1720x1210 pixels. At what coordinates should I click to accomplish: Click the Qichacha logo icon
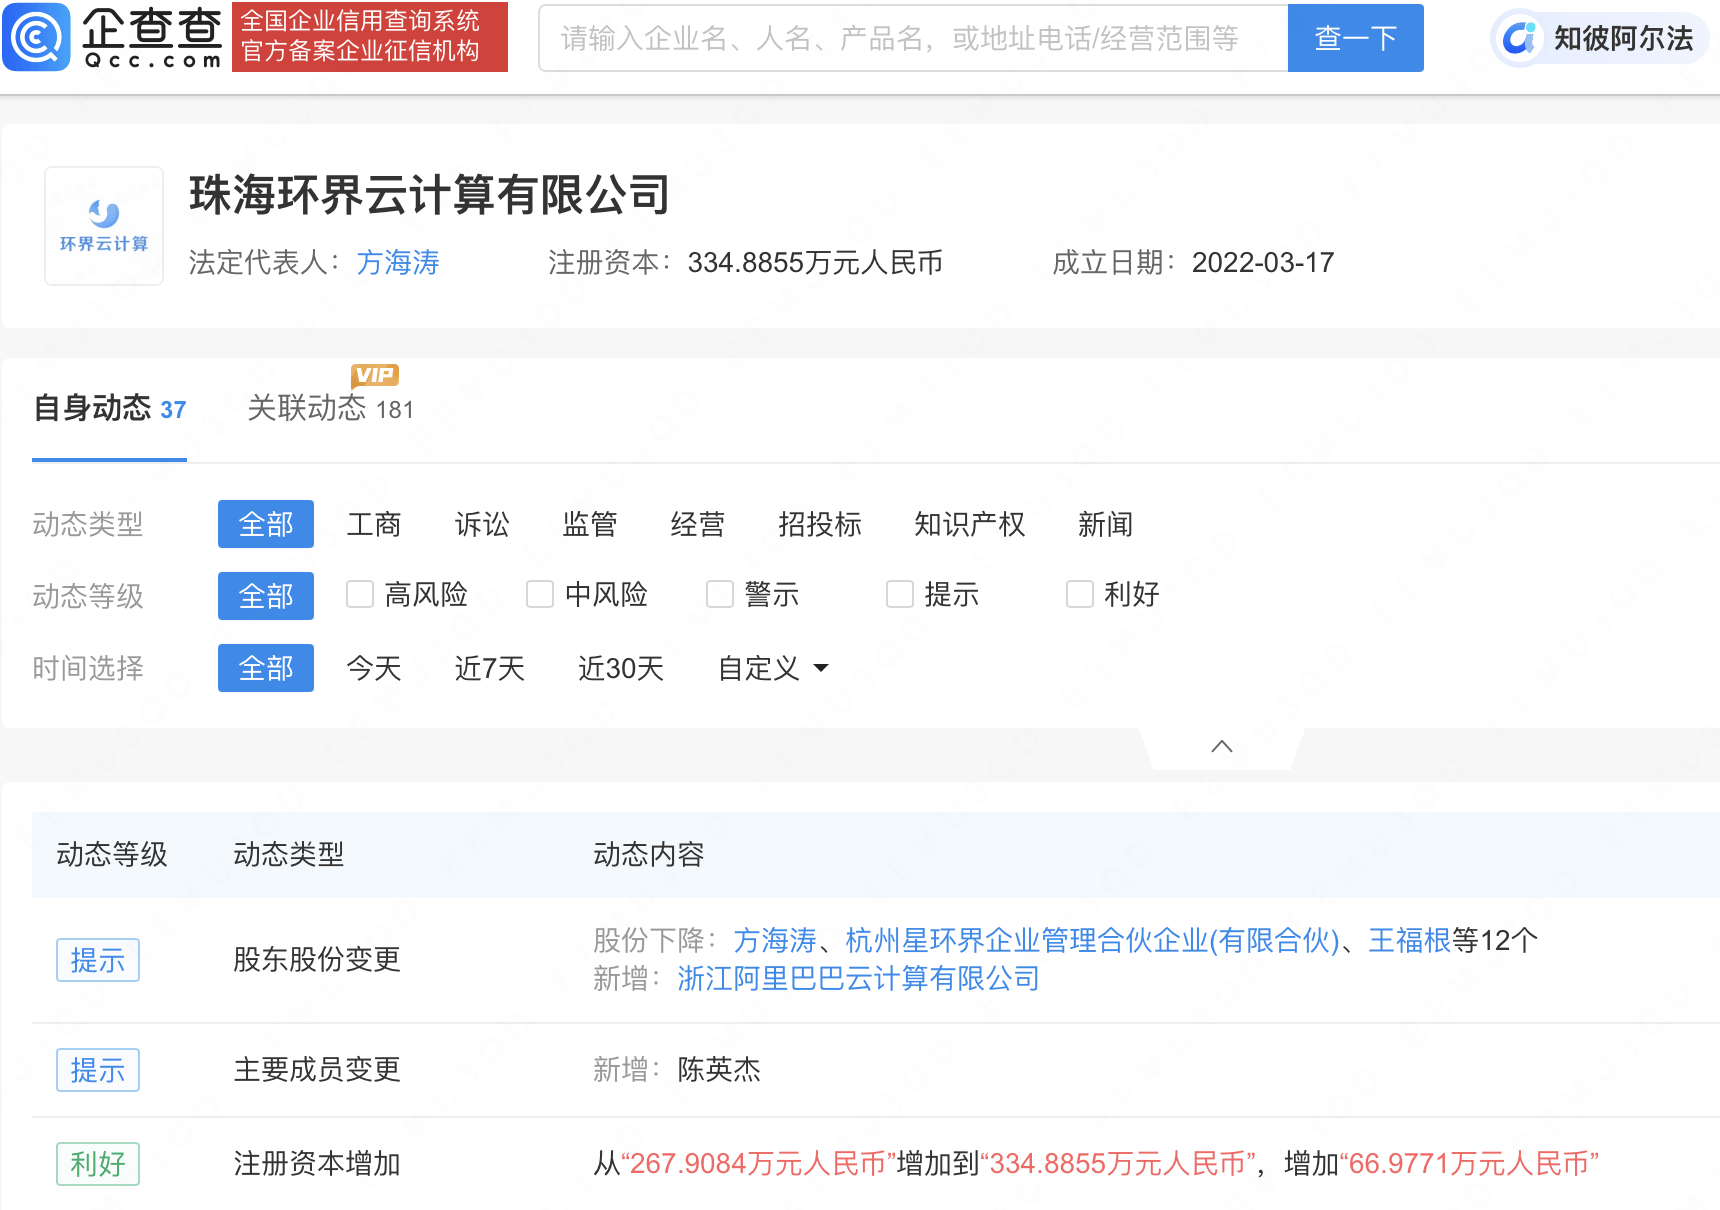tap(37, 37)
